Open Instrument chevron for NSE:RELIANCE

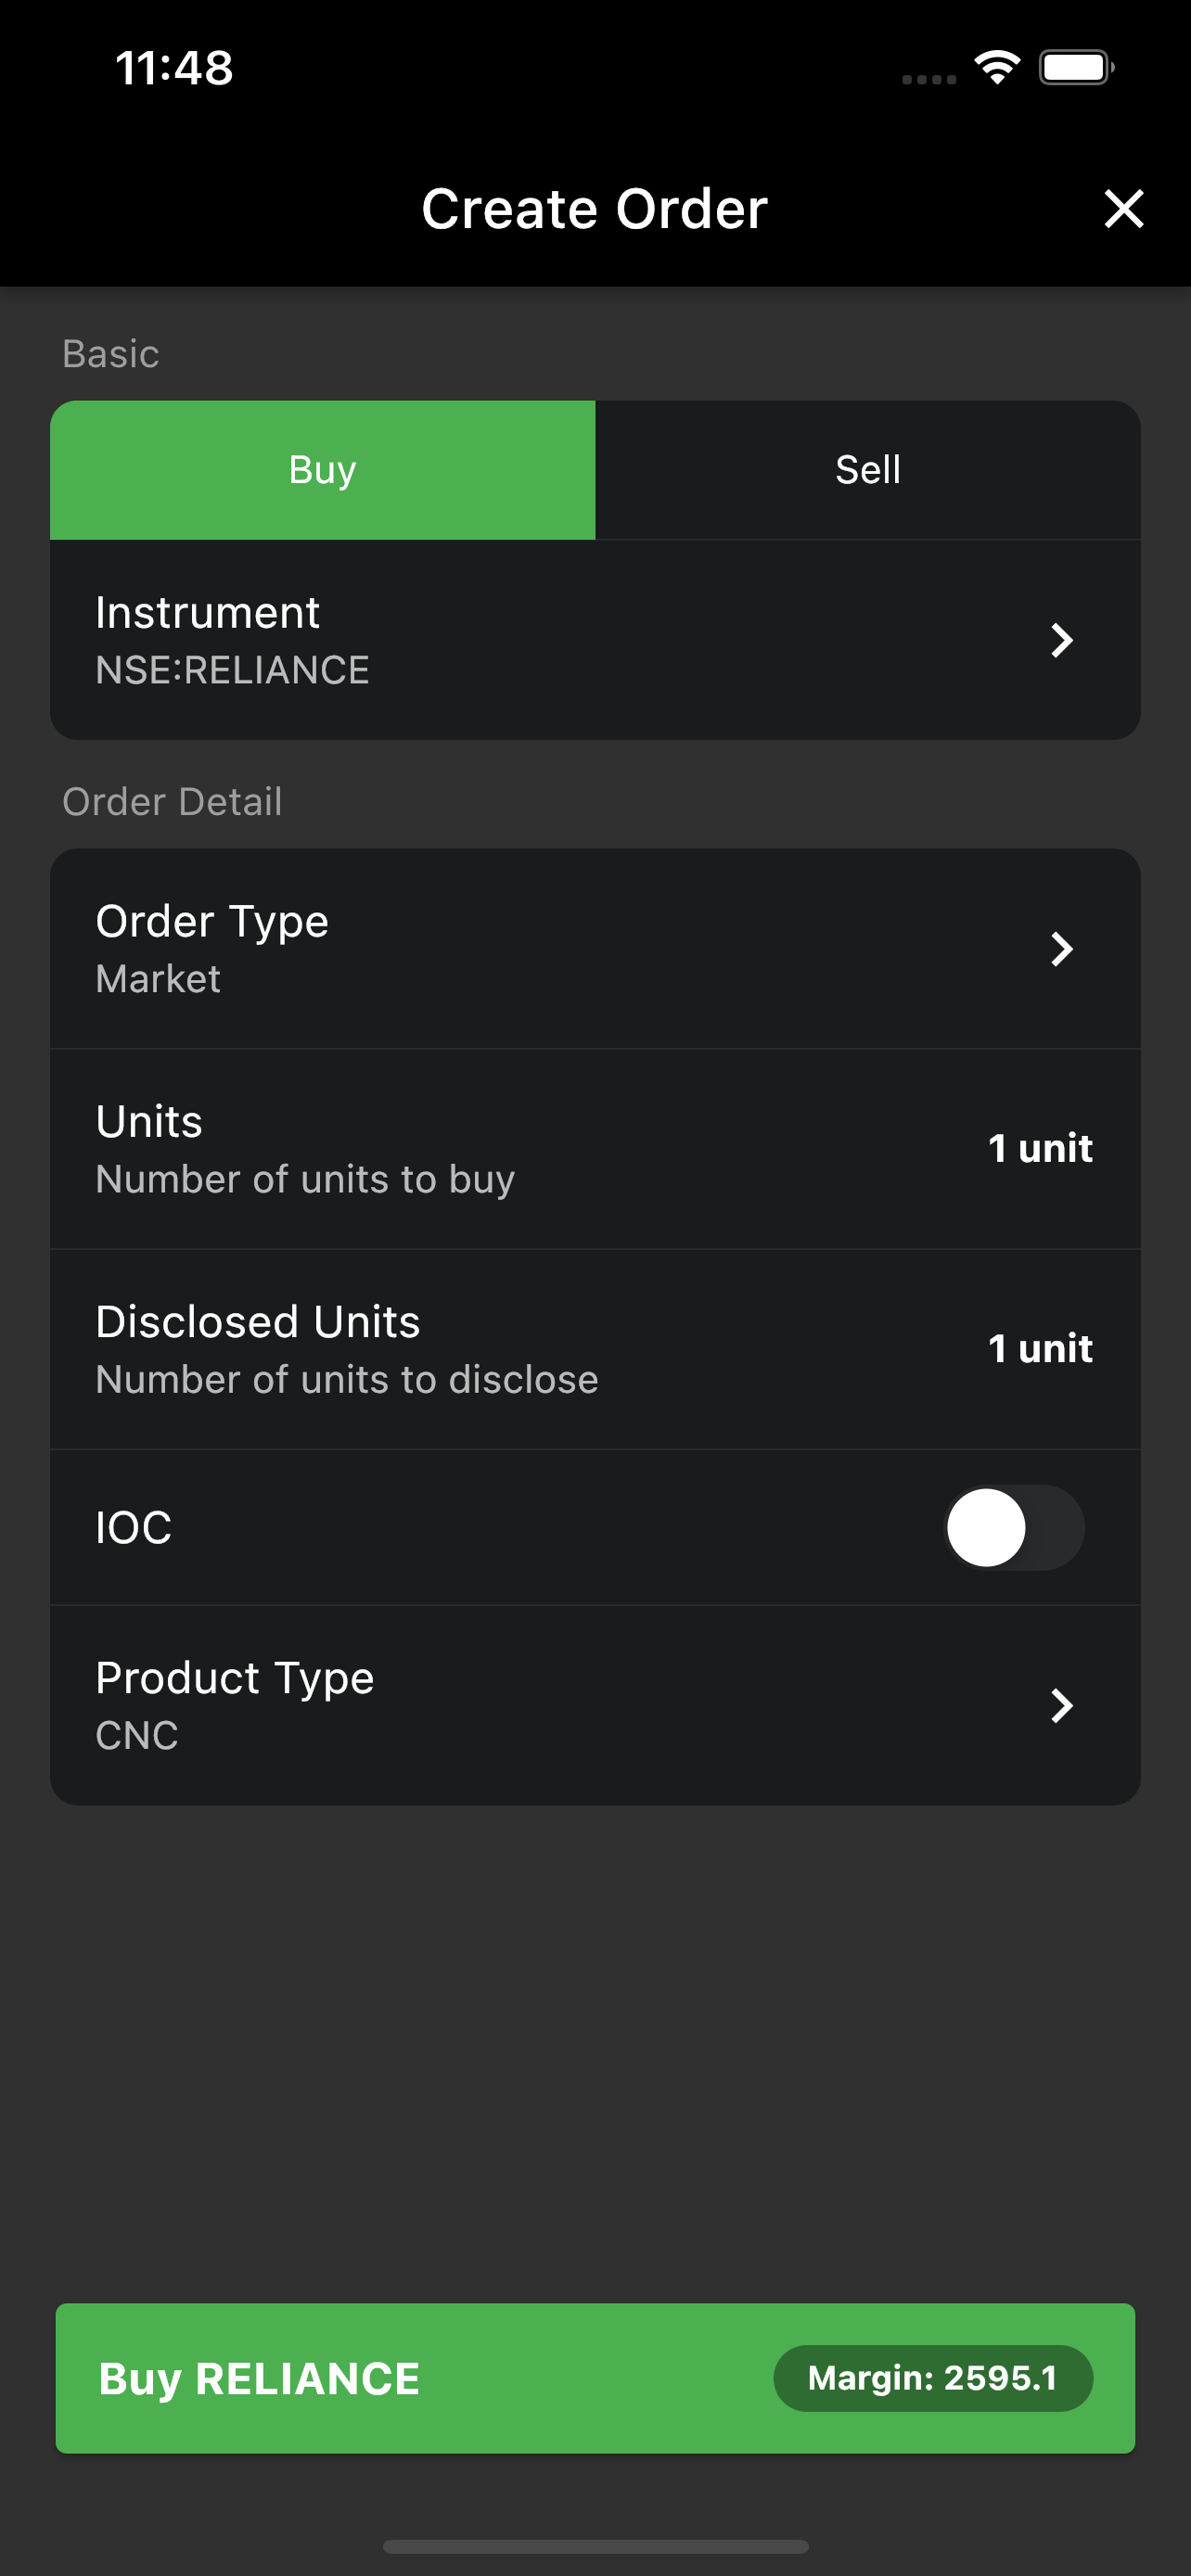click(x=1061, y=640)
